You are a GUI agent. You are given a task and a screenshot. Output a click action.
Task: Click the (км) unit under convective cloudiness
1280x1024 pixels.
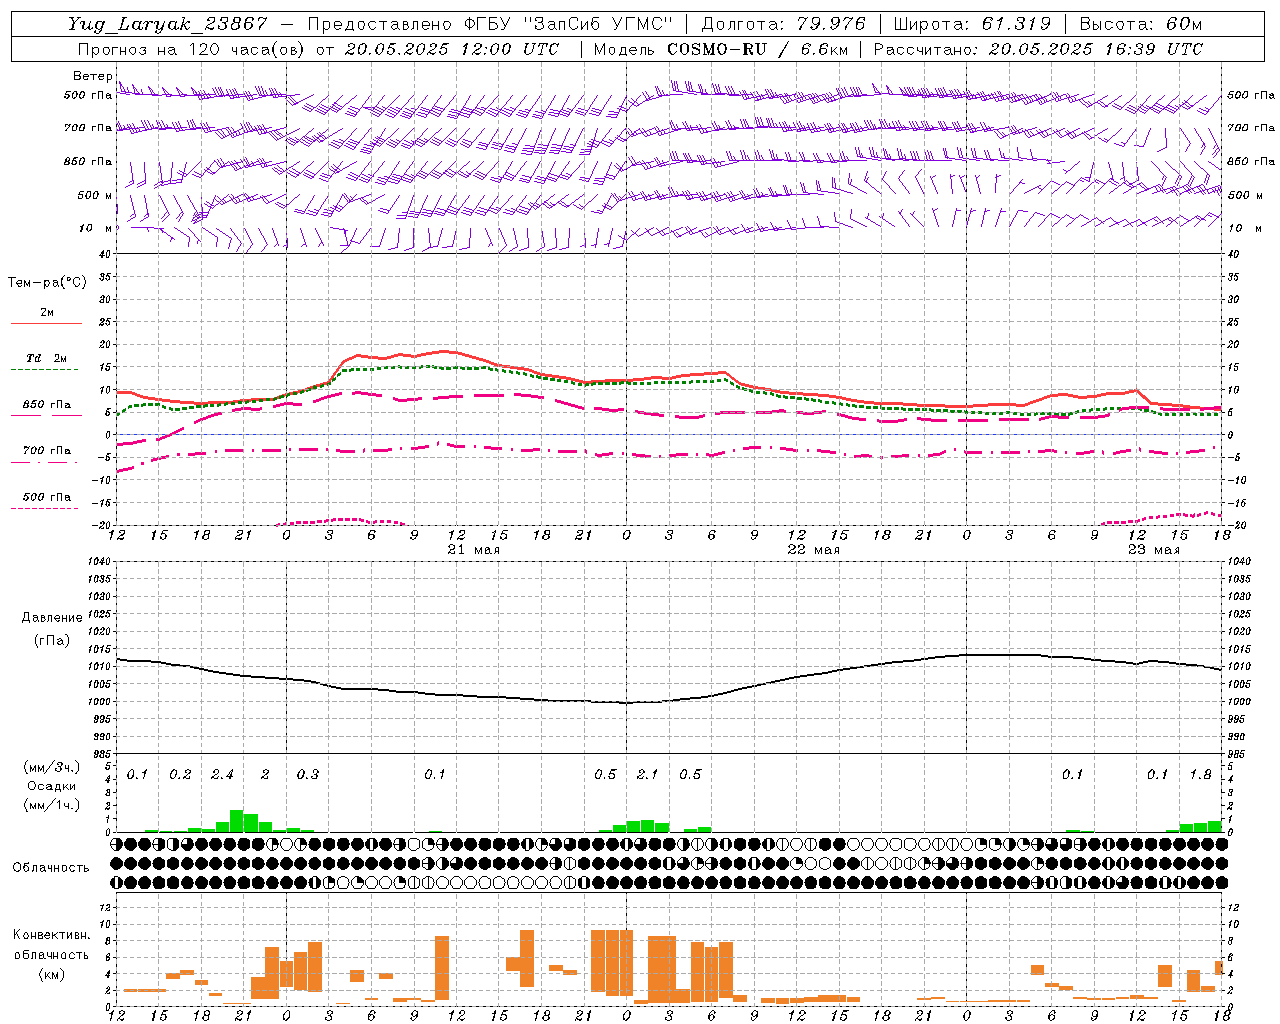51,974
